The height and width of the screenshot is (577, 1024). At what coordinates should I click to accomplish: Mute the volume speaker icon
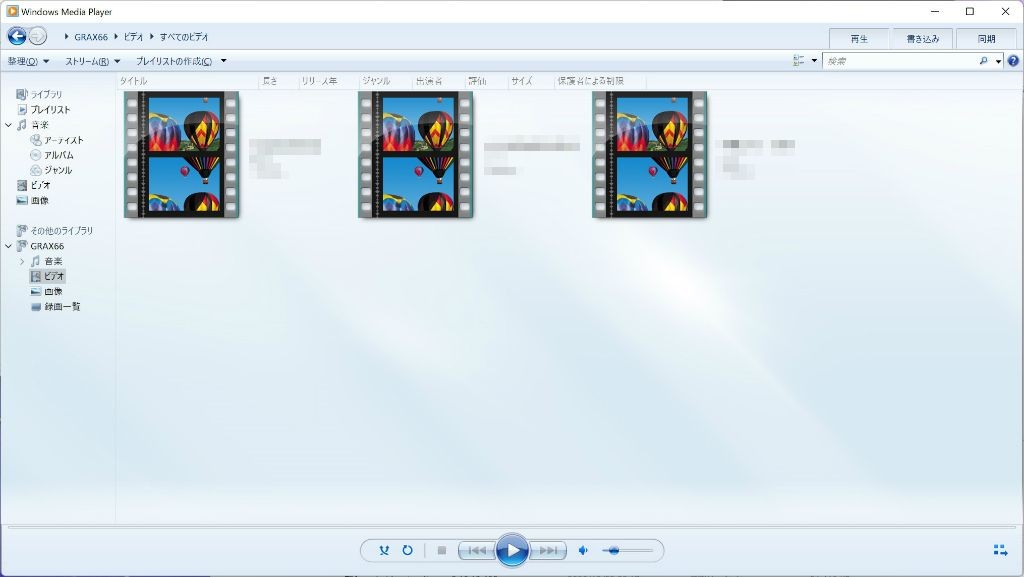[x=583, y=550]
